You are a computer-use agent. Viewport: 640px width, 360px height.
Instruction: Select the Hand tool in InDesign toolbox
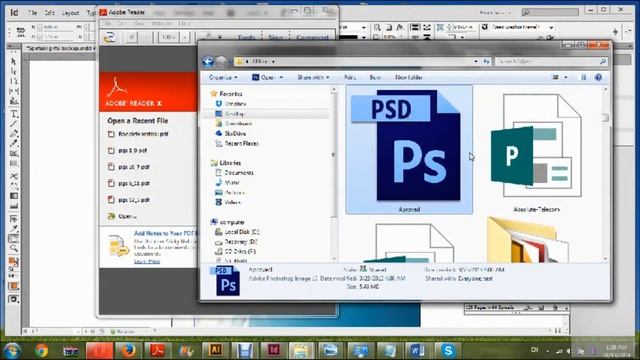pyautogui.click(x=13, y=238)
